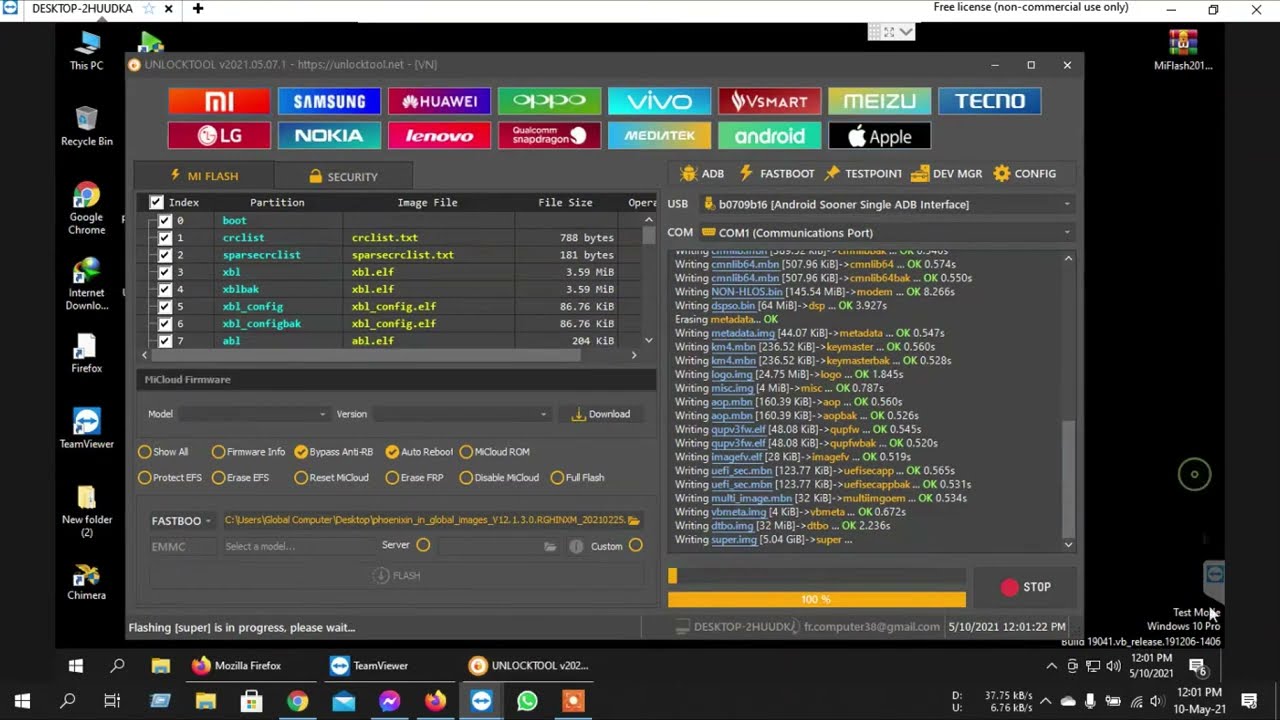
Task: Select the Samsung brand tile
Action: point(329,101)
